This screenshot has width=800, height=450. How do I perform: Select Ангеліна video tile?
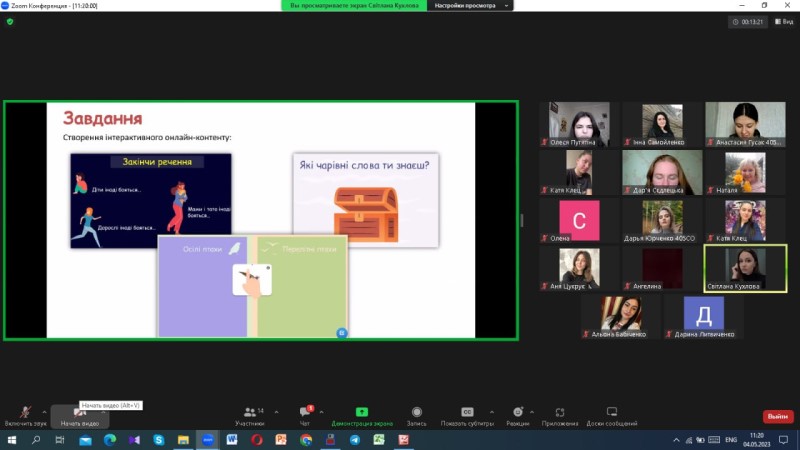pos(662,268)
